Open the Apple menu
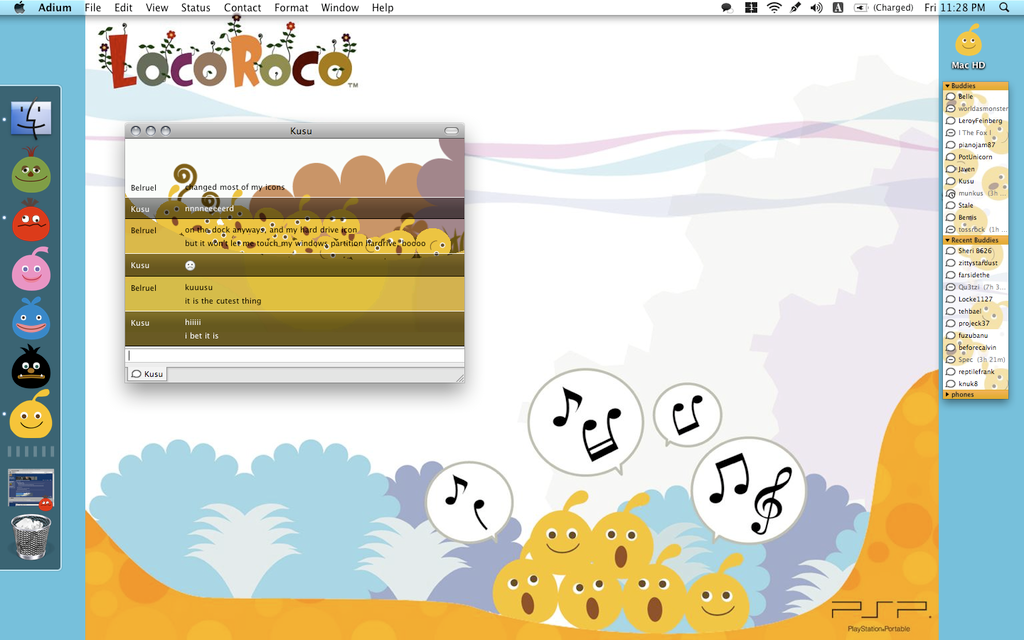 click(x=19, y=8)
